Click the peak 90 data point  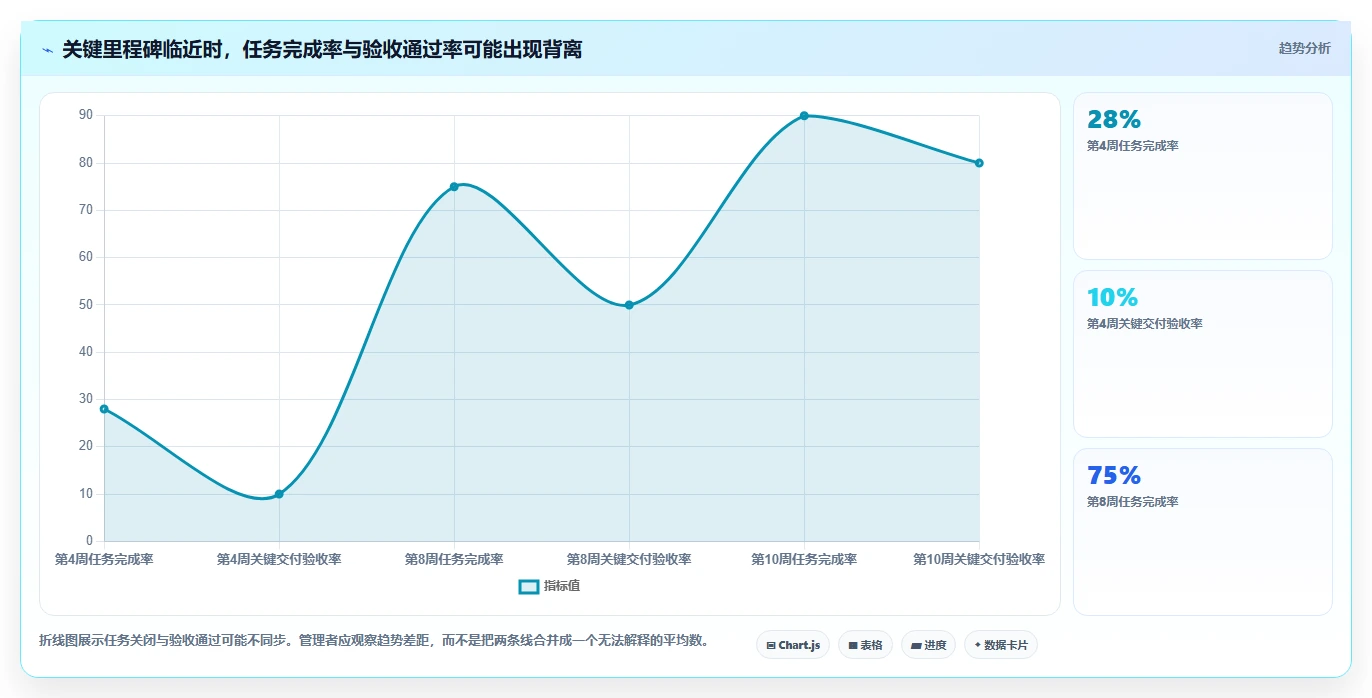pos(804,116)
